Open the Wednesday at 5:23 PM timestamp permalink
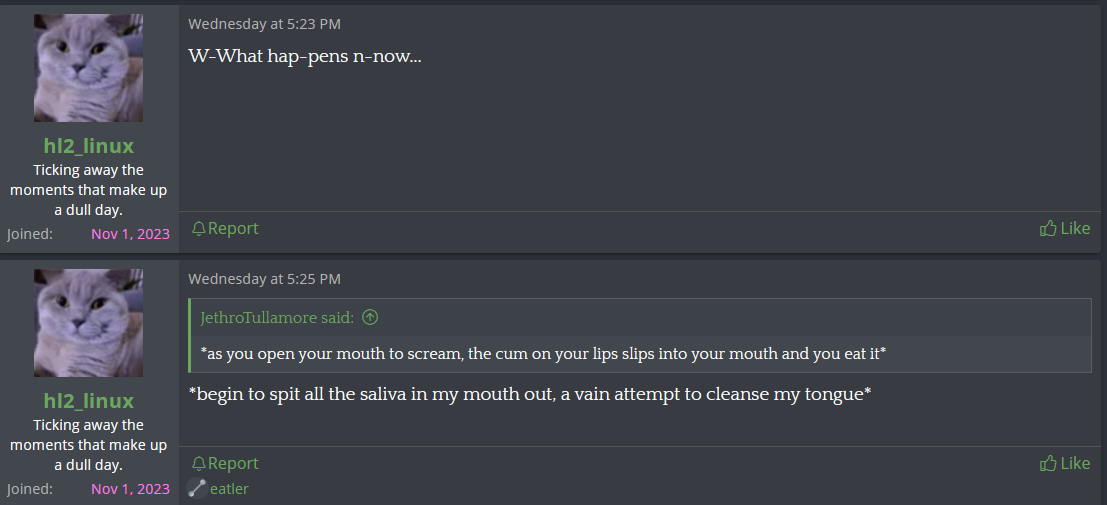Viewport: 1107px width, 505px height. [264, 24]
